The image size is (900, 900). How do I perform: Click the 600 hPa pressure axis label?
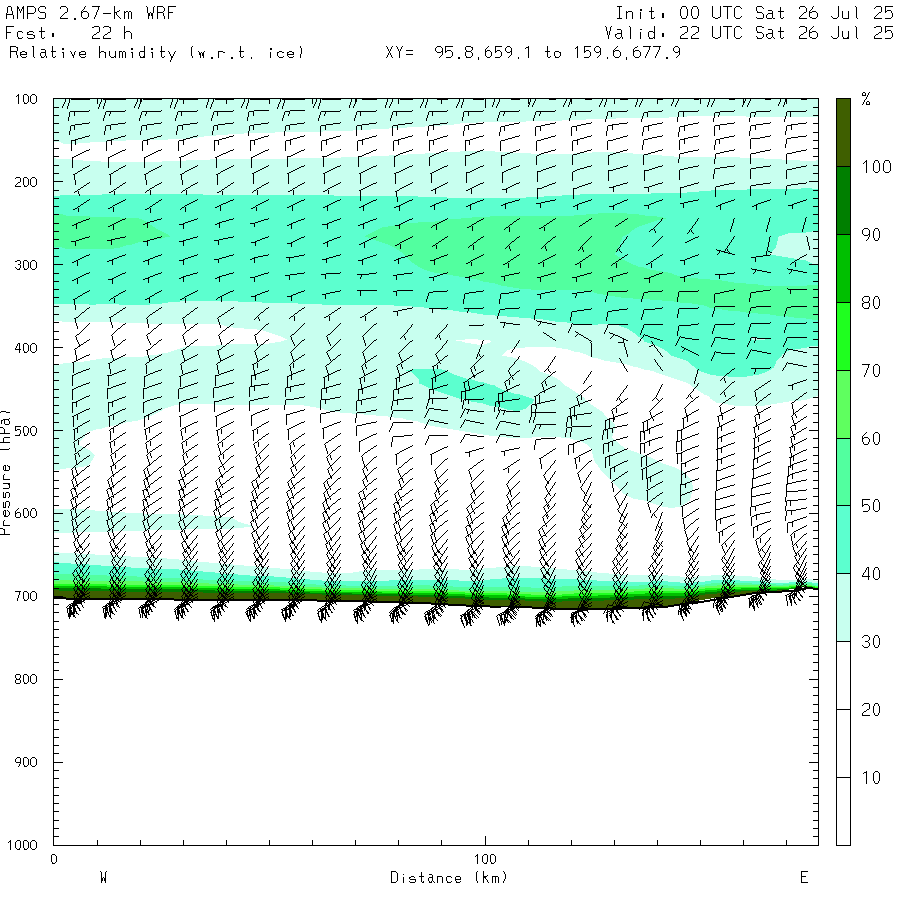[x=26, y=514]
